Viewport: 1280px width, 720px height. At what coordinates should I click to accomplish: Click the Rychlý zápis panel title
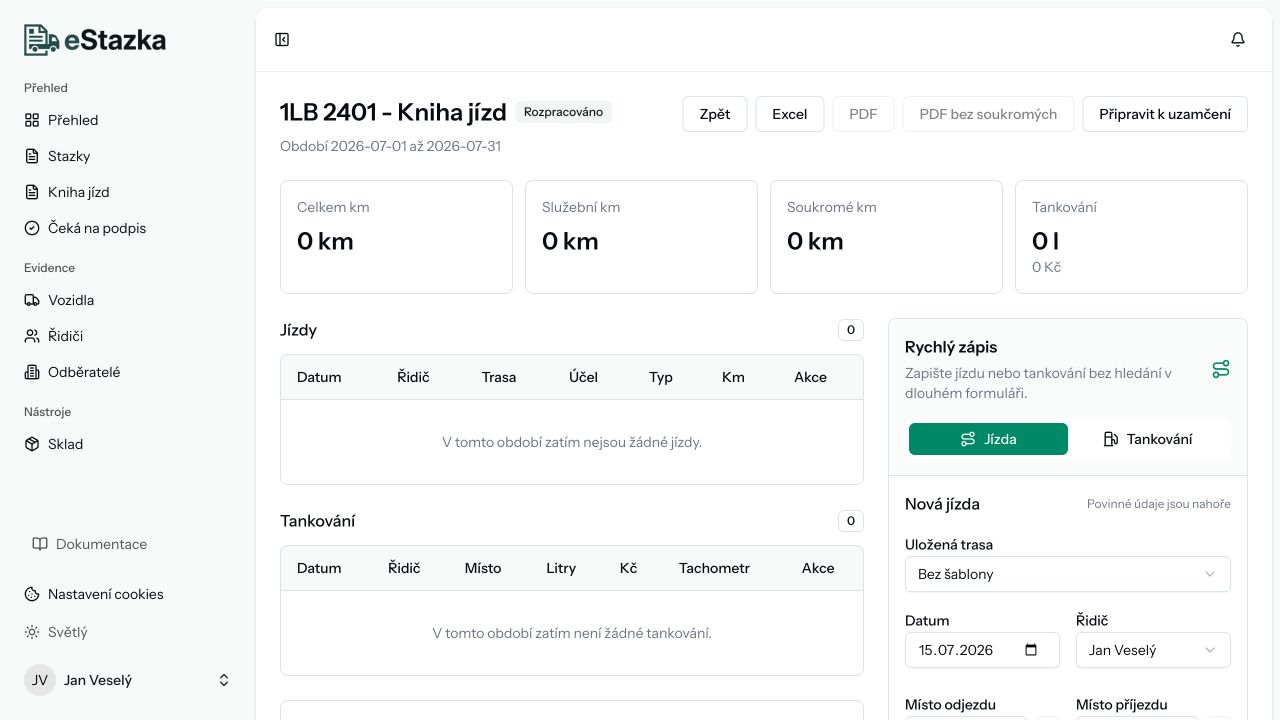click(x=951, y=347)
